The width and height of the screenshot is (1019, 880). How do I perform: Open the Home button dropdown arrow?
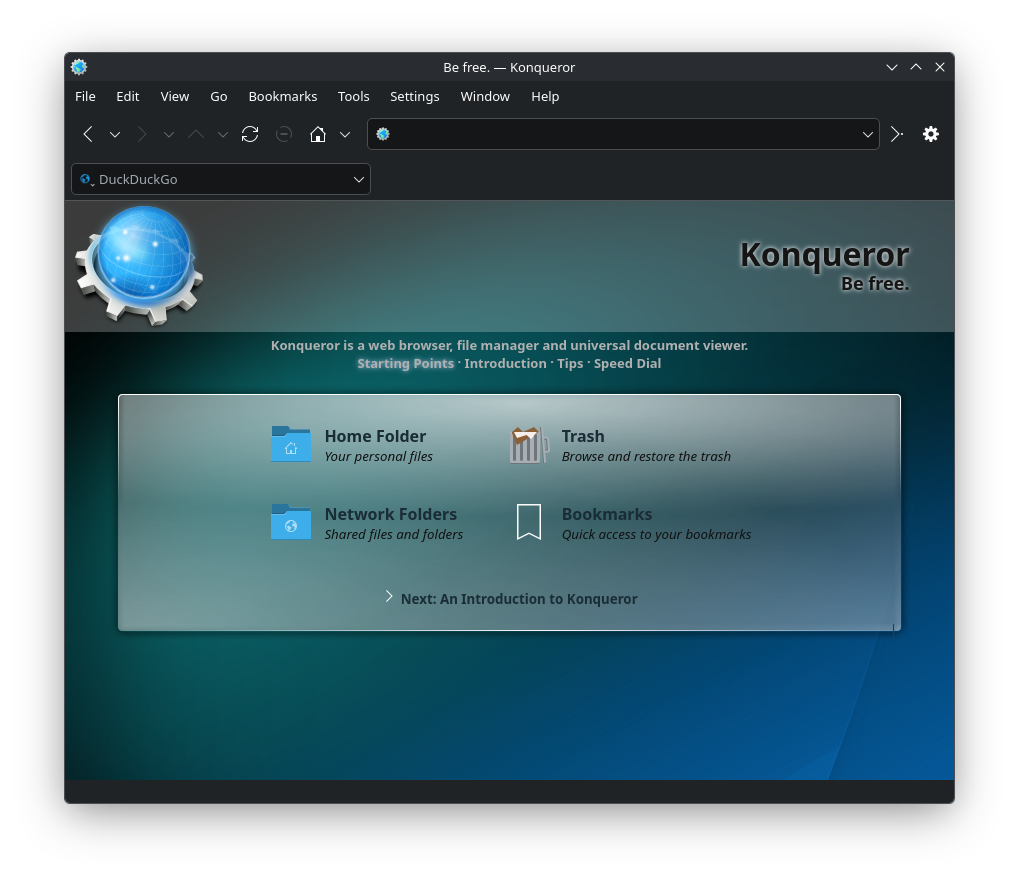(x=345, y=135)
